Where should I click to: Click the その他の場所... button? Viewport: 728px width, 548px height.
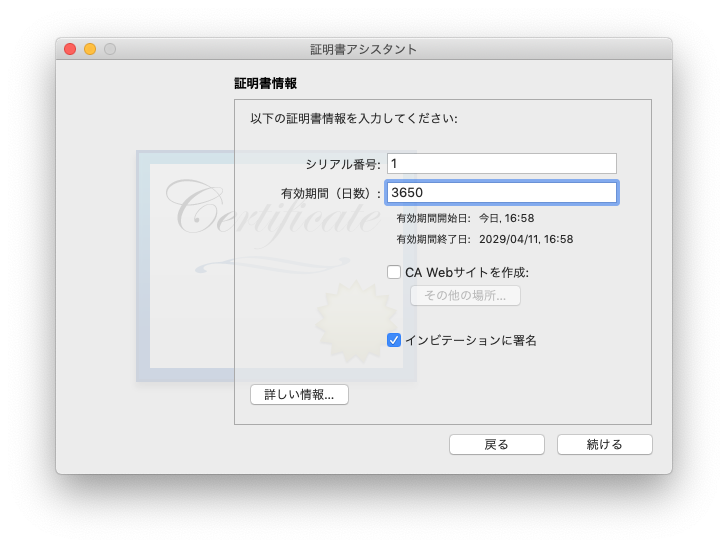tap(465, 295)
